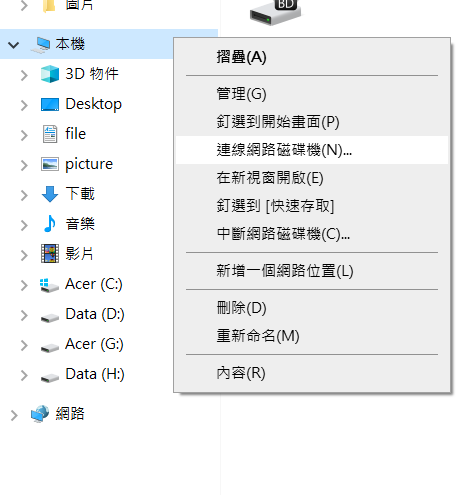Click the Acer (C:) drive icon
The height and width of the screenshot is (495, 467).
[49, 285]
